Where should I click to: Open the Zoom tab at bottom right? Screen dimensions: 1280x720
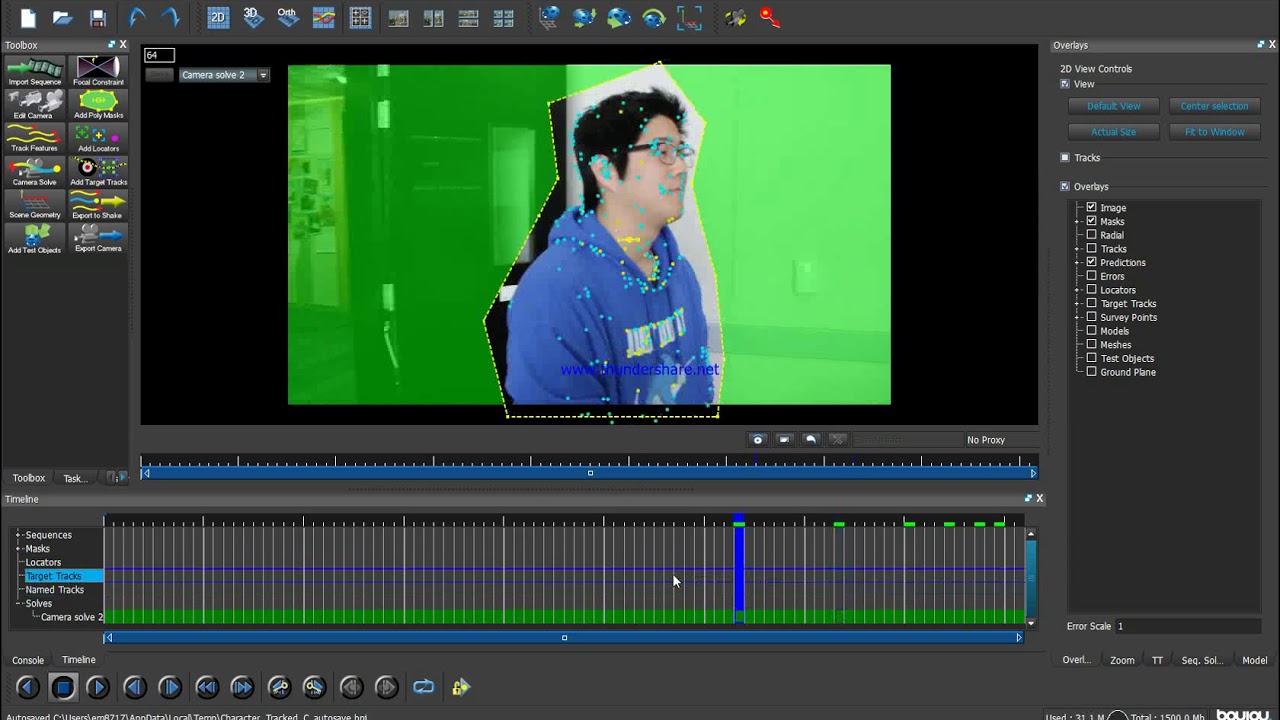click(x=1122, y=660)
